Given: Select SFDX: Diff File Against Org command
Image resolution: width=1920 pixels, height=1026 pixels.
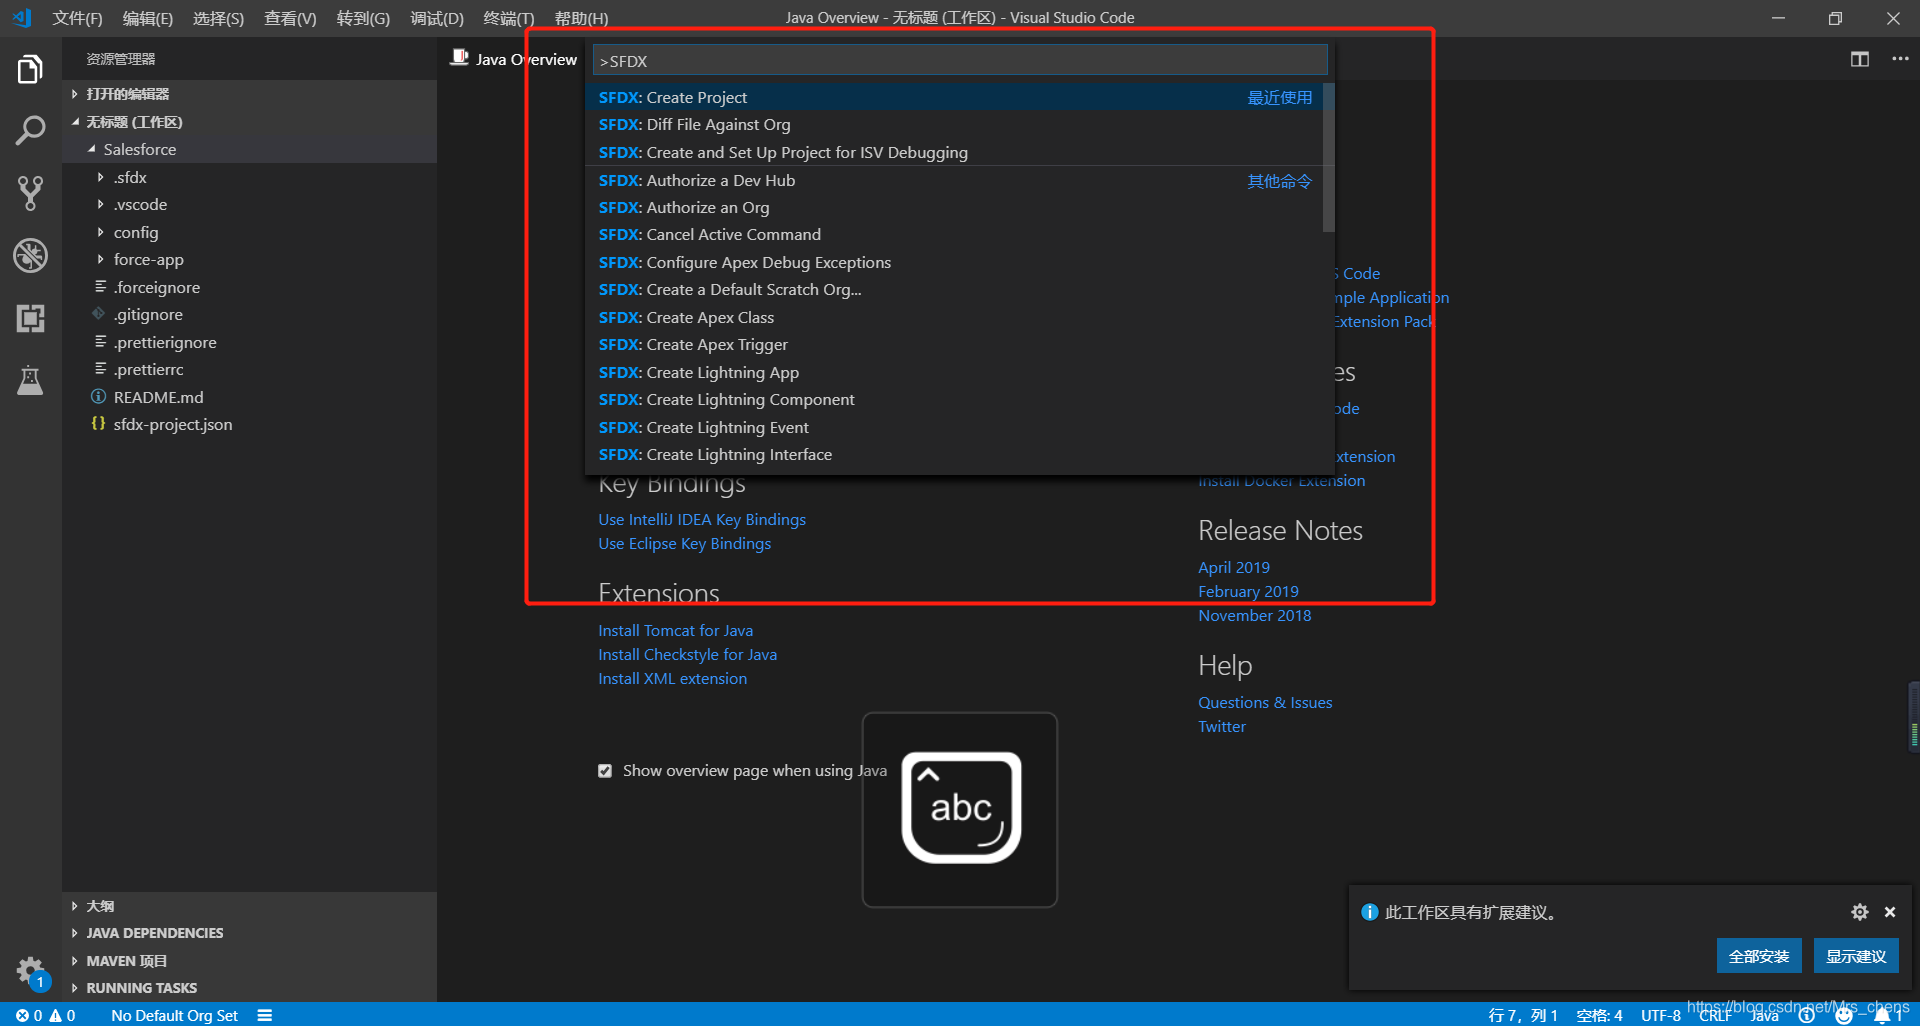Looking at the screenshot, I should 954,125.
